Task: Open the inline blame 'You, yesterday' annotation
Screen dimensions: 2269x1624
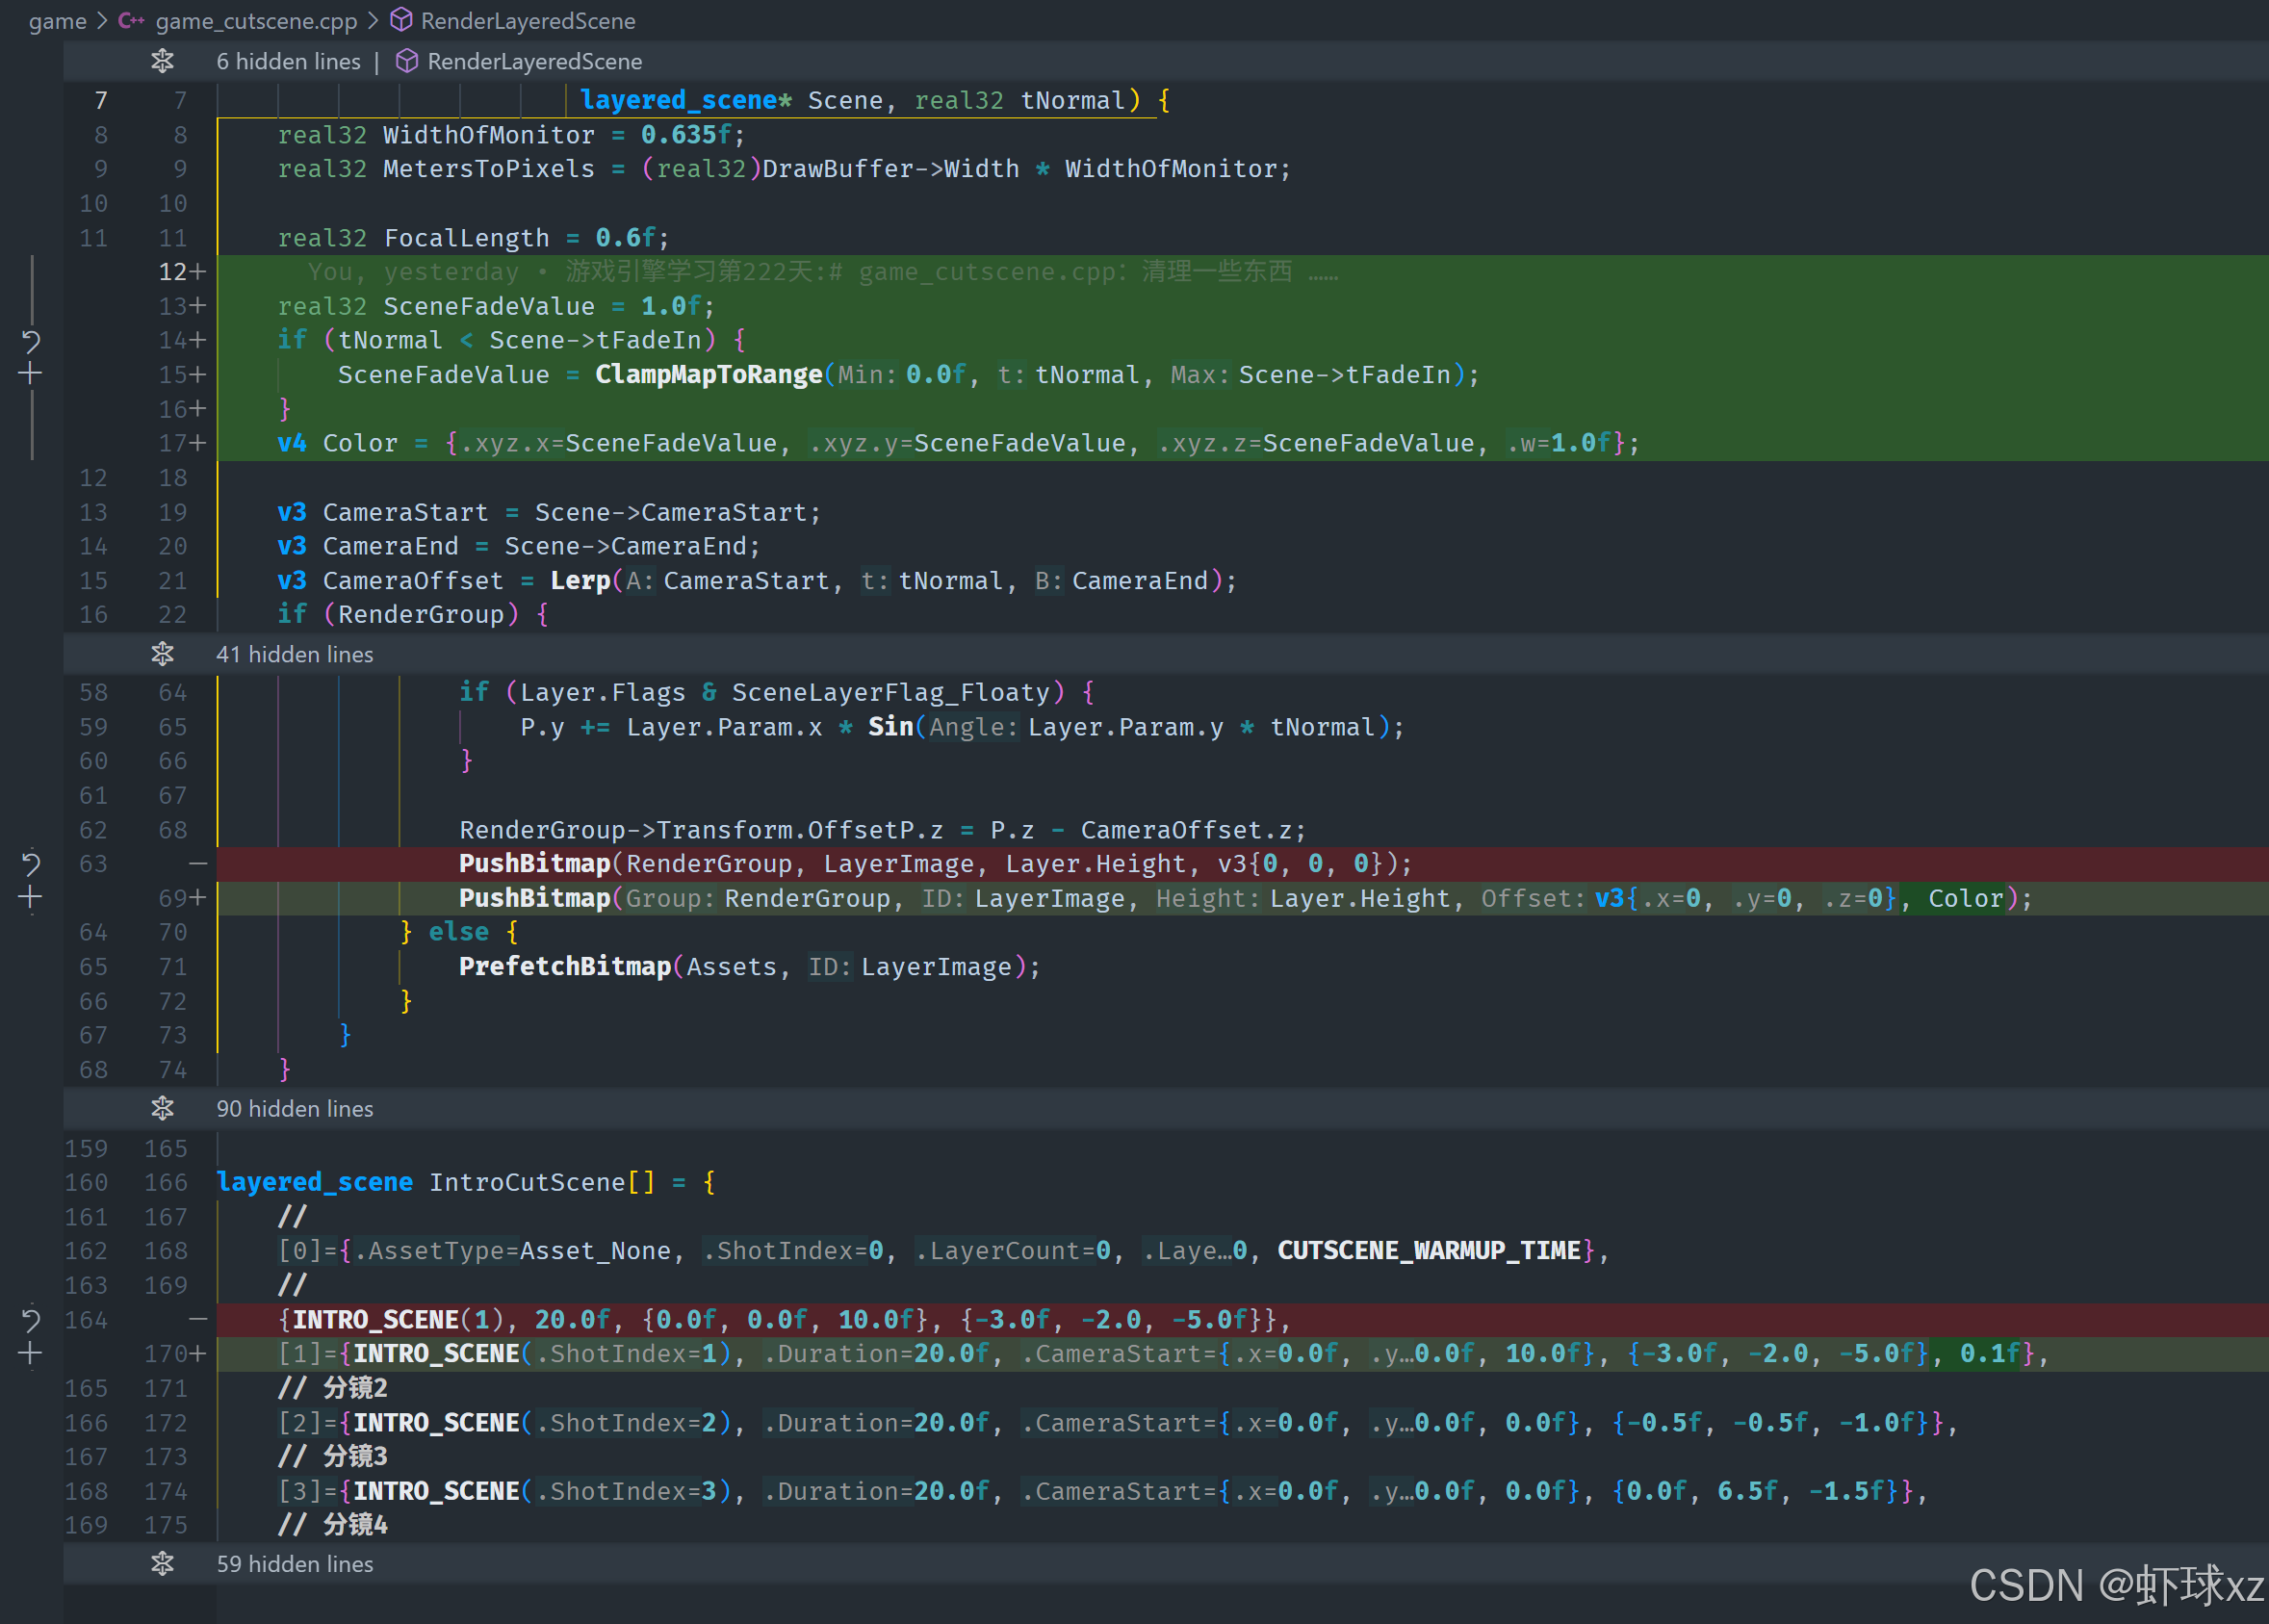Action: [413, 272]
